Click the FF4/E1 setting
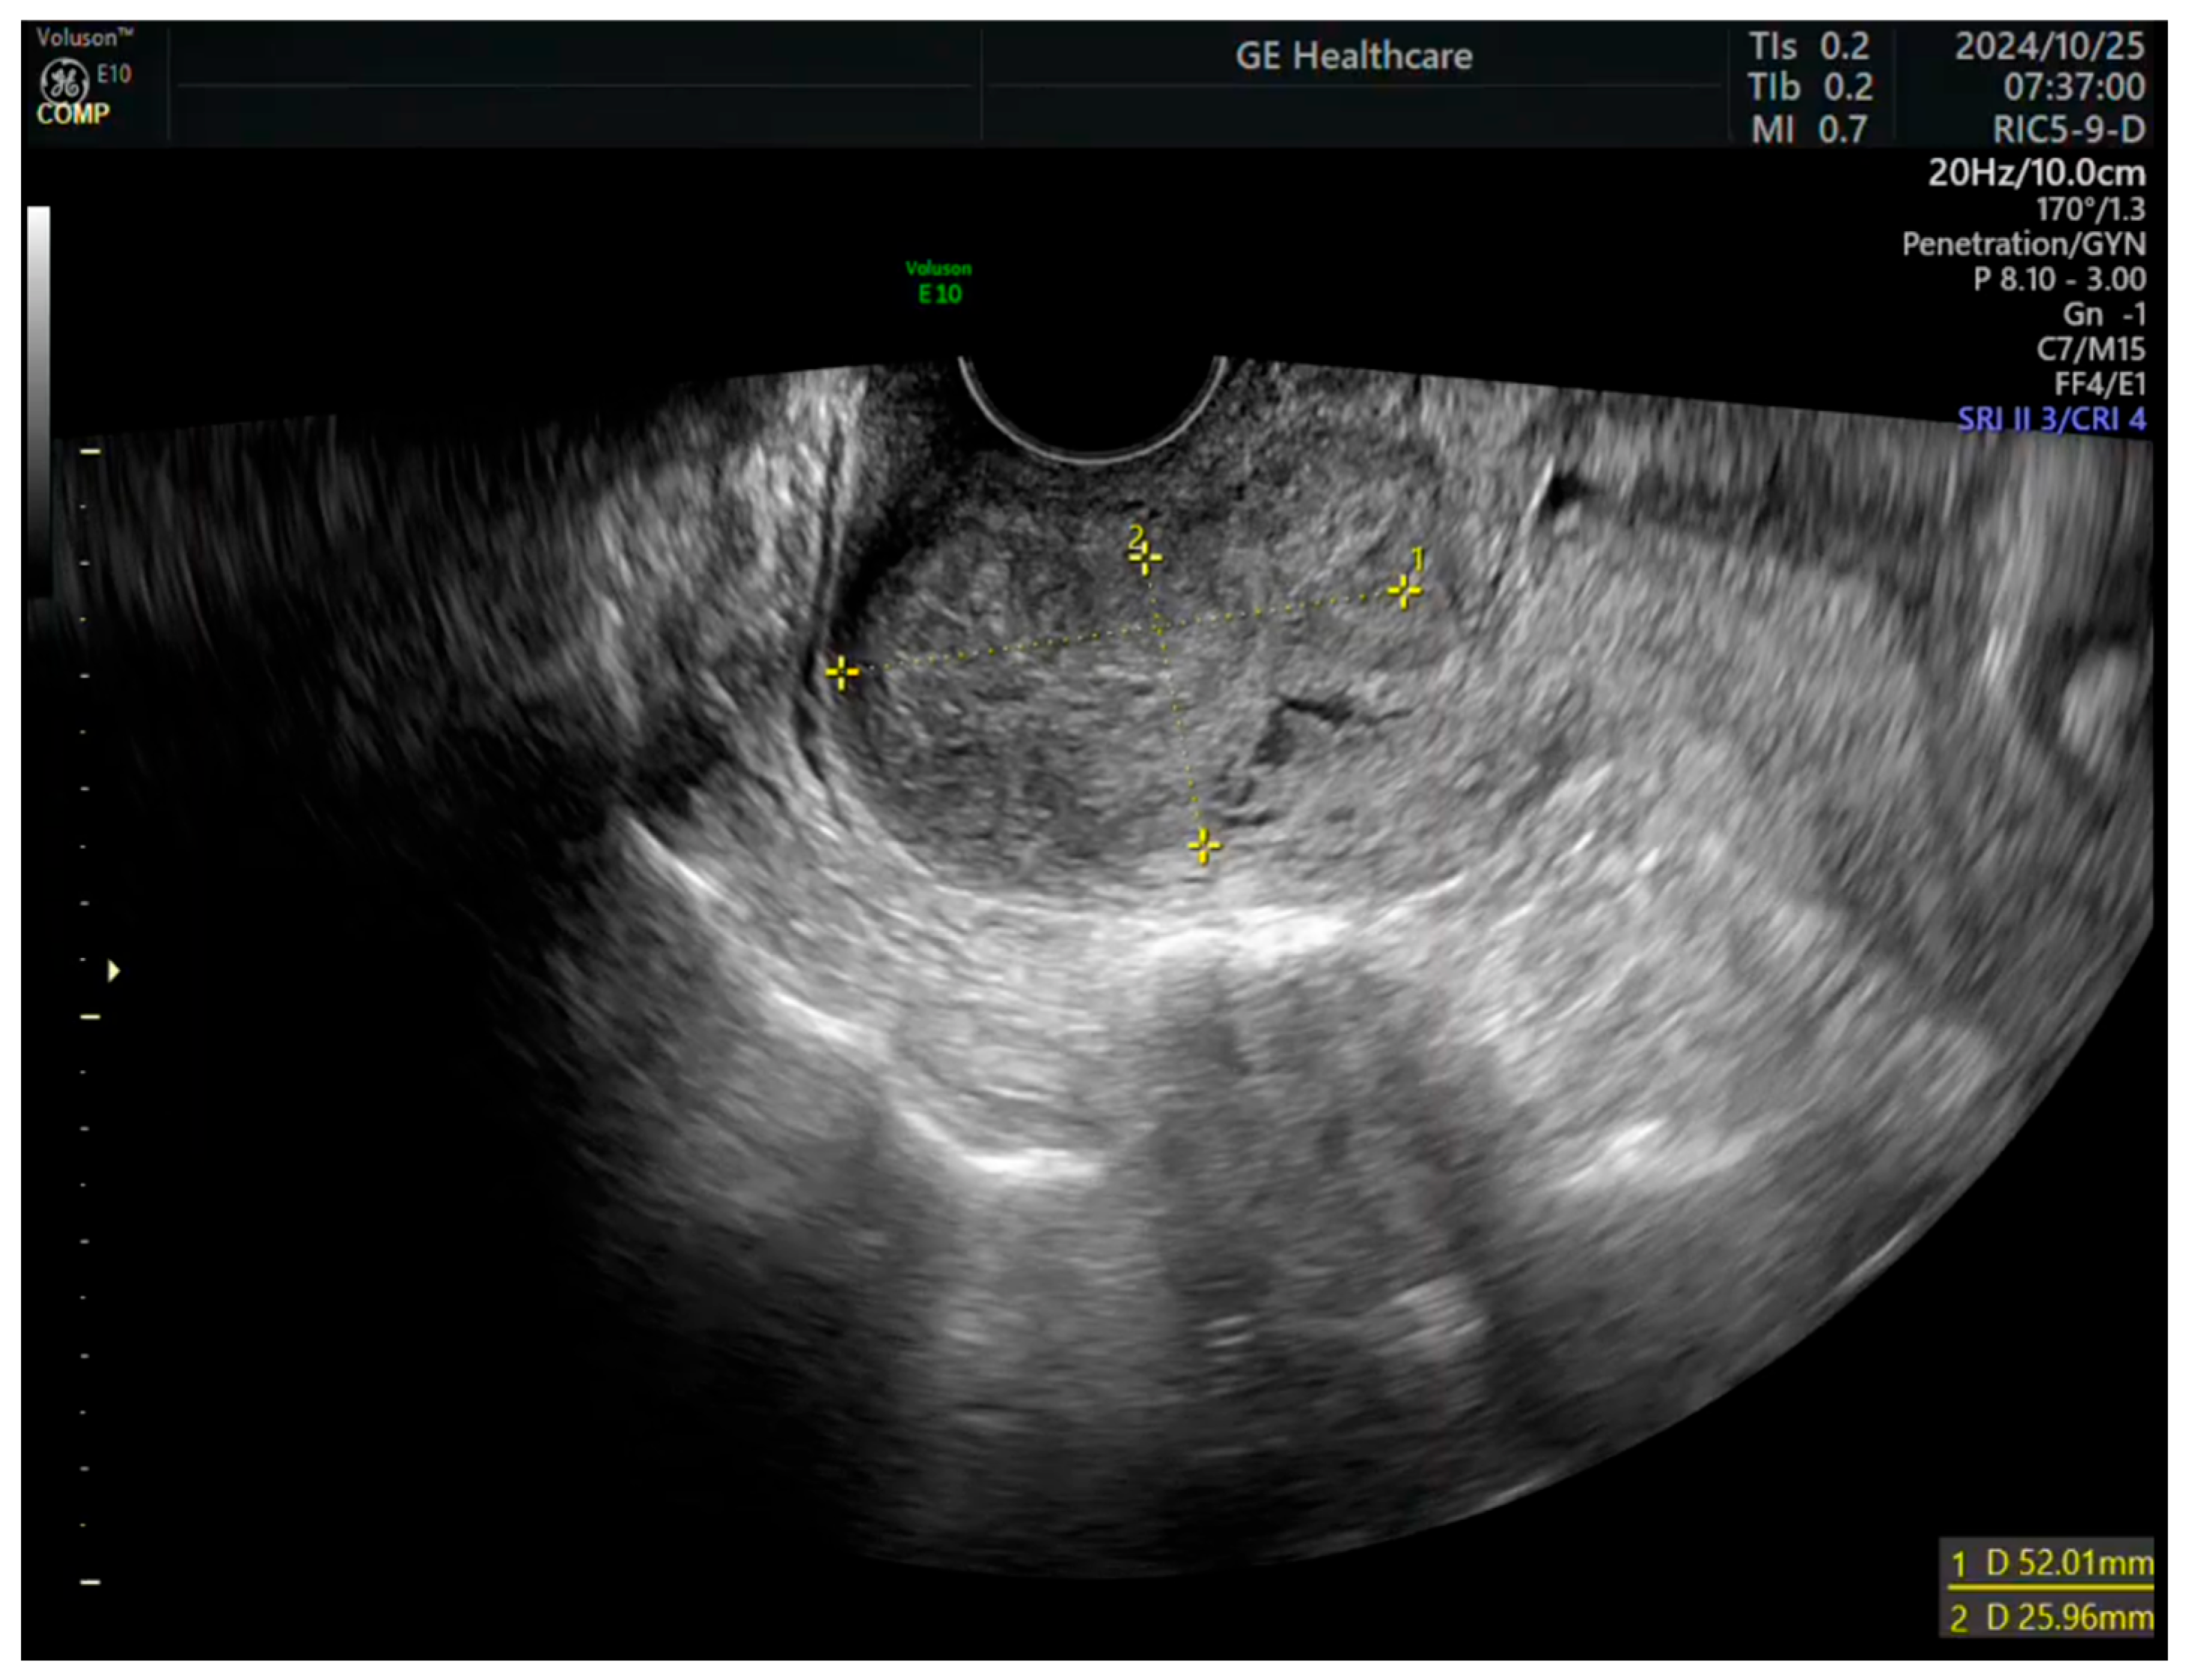 [2099, 384]
